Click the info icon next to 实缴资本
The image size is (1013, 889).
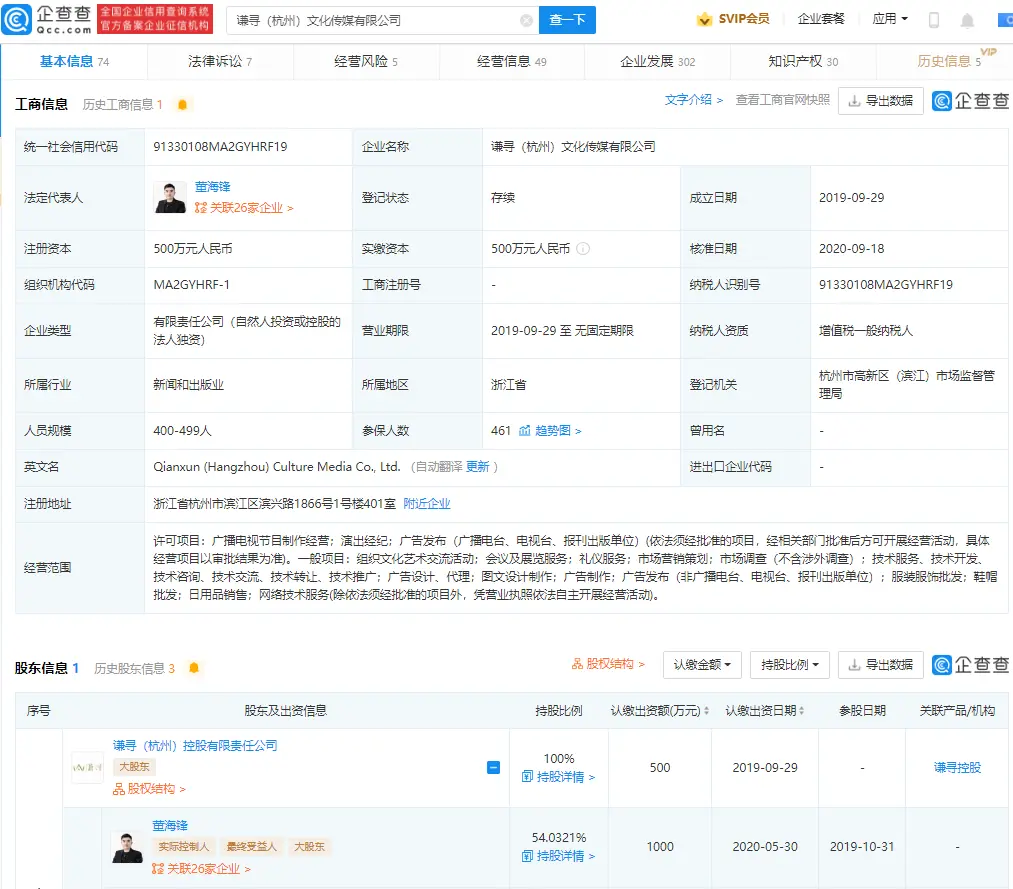(x=583, y=249)
